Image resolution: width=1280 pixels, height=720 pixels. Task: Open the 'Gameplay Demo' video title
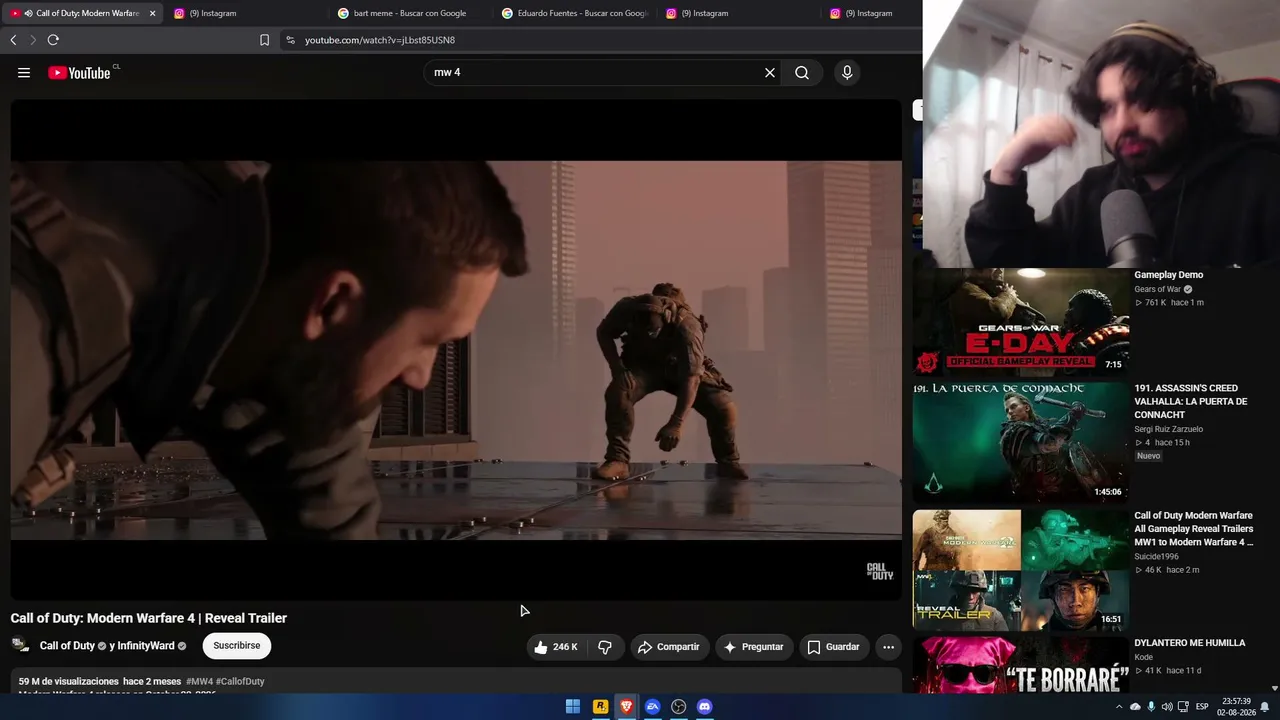pos(1168,275)
